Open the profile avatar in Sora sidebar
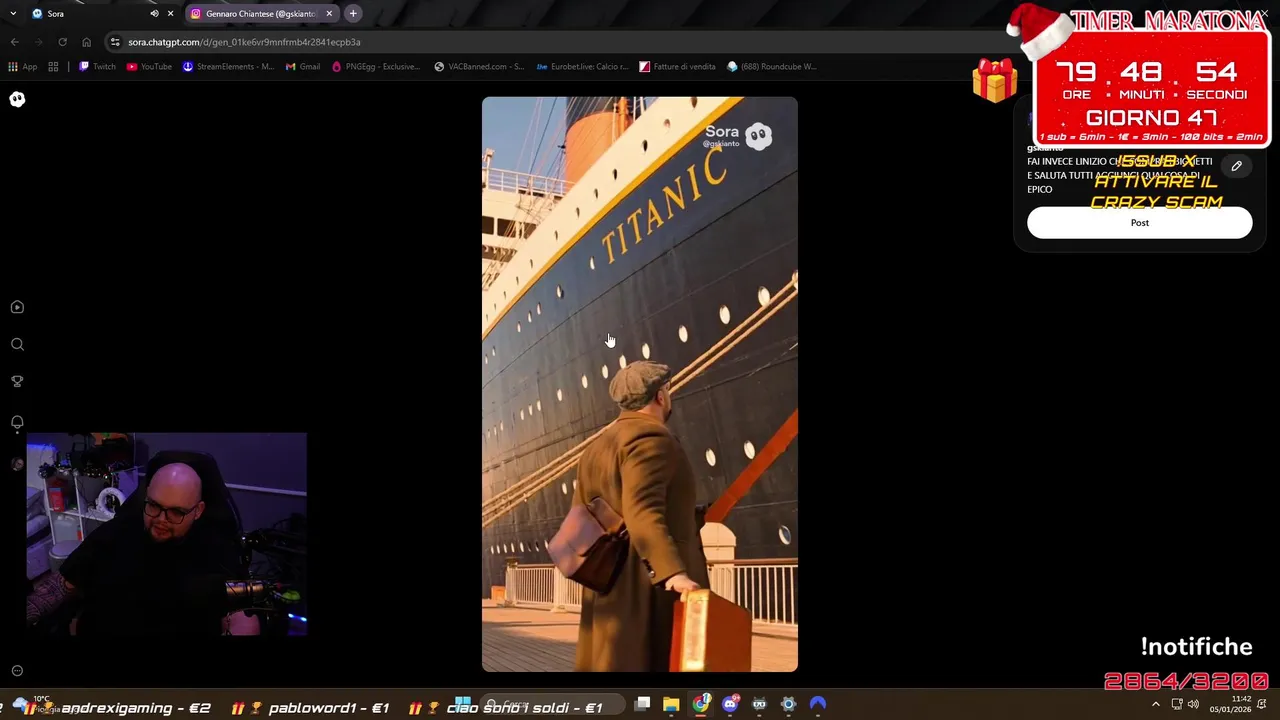The width and height of the screenshot is (1280, 720). [17, 463]
